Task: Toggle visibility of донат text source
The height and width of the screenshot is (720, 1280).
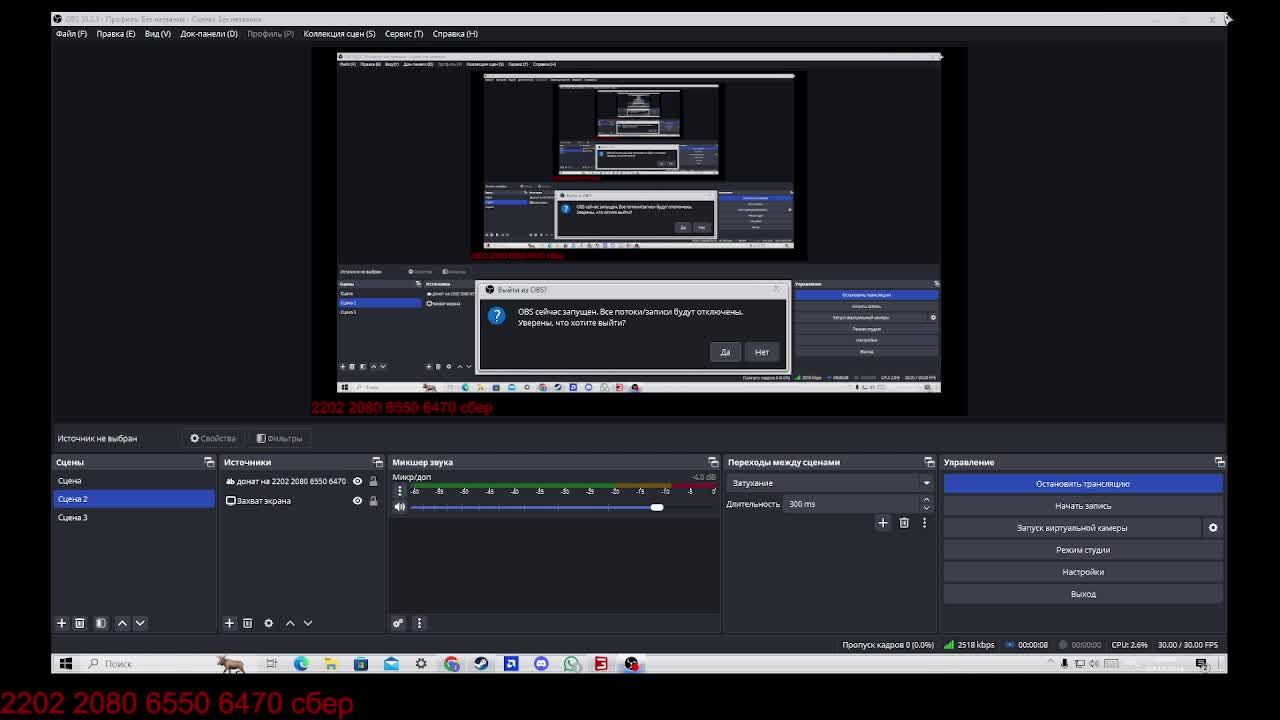Action: tap(357, 481)
